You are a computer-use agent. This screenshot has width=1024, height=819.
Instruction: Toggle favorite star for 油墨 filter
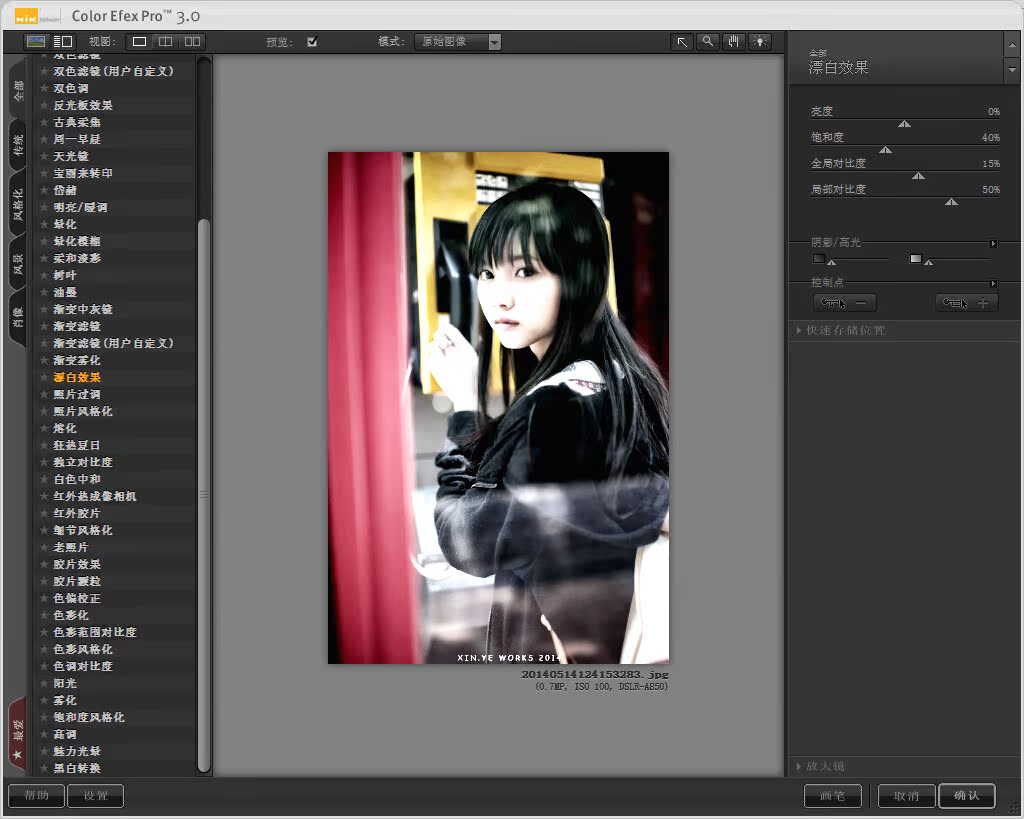coord(44,292)
